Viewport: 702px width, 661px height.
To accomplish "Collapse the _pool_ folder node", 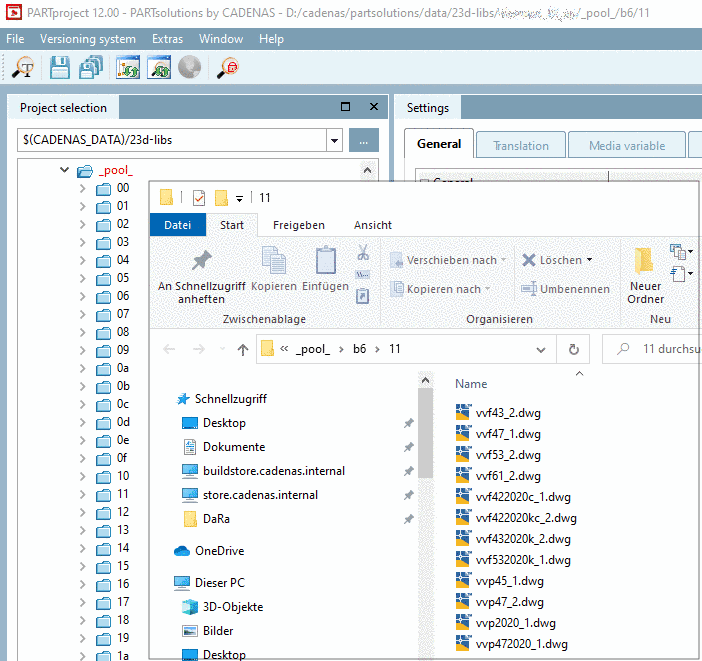I will click(64, 170).
